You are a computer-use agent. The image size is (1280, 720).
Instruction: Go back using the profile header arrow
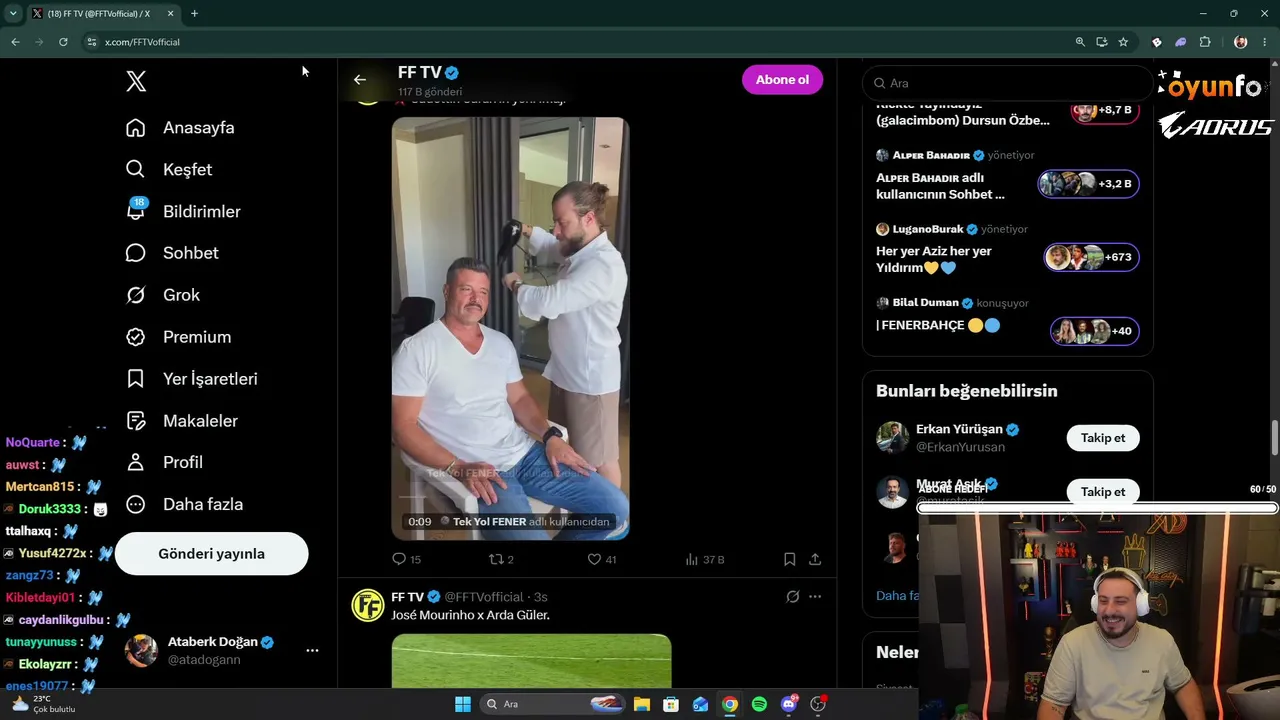click(360, 80)
